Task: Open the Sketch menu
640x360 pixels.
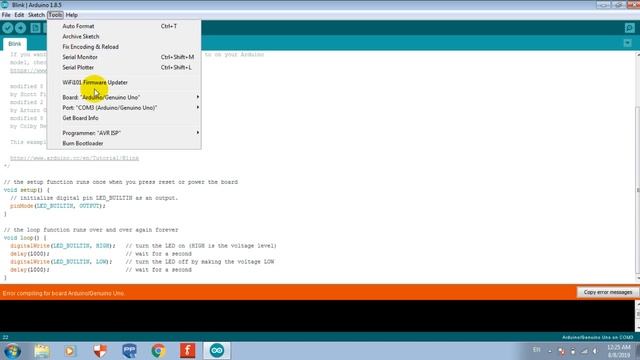Action: pyautogui.click(x=36, y=15)
